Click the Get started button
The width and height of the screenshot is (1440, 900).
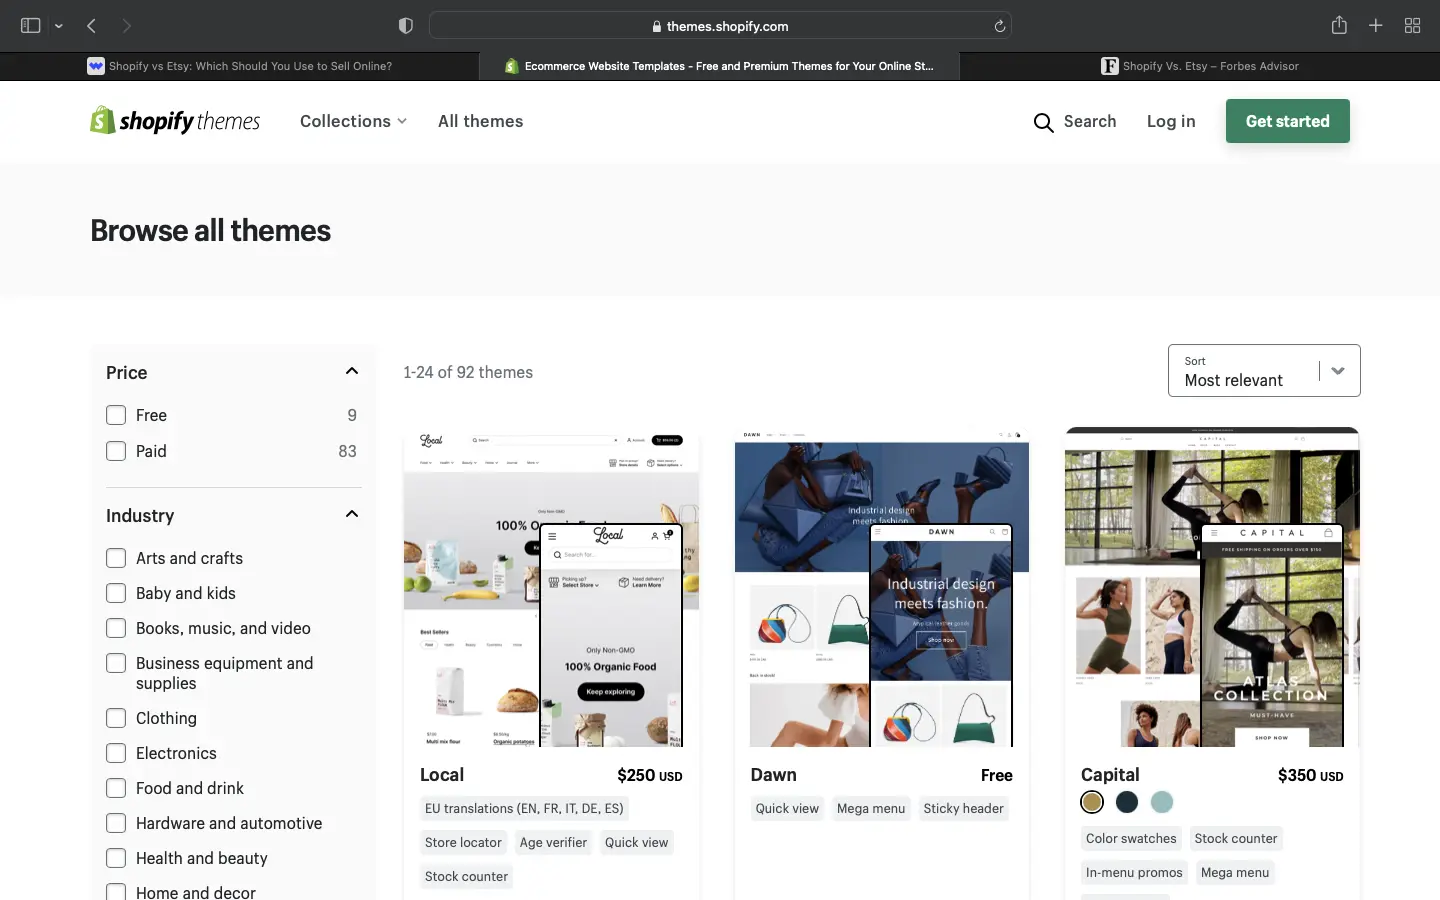coord(1288,121)
